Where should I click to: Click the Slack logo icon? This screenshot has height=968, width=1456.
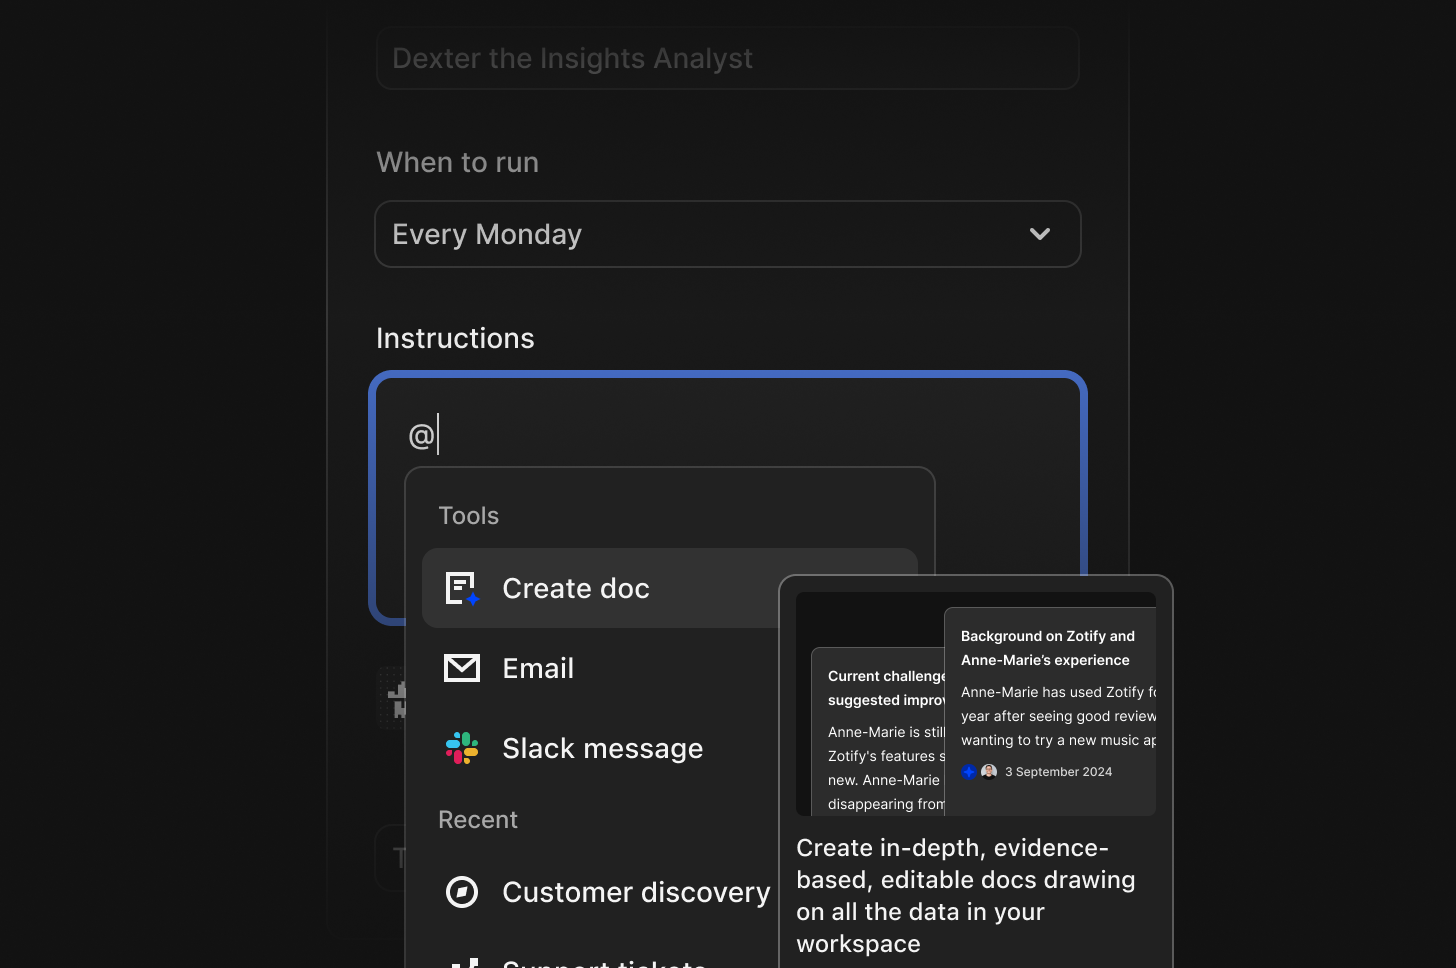(462, 748)
